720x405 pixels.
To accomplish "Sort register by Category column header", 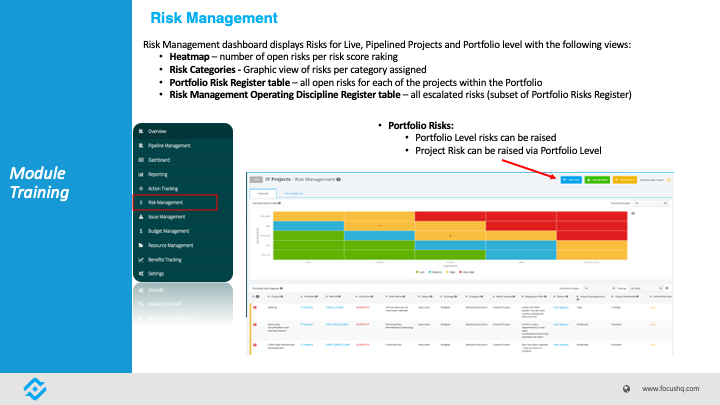I will (x=474, y=297).
